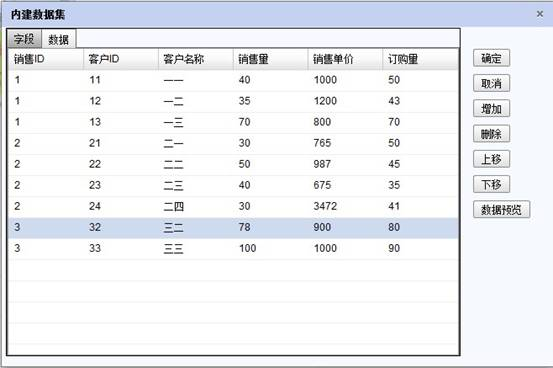553x368 pixels.
Task: Select the cell with 客户ID 22
Action: 121,164
